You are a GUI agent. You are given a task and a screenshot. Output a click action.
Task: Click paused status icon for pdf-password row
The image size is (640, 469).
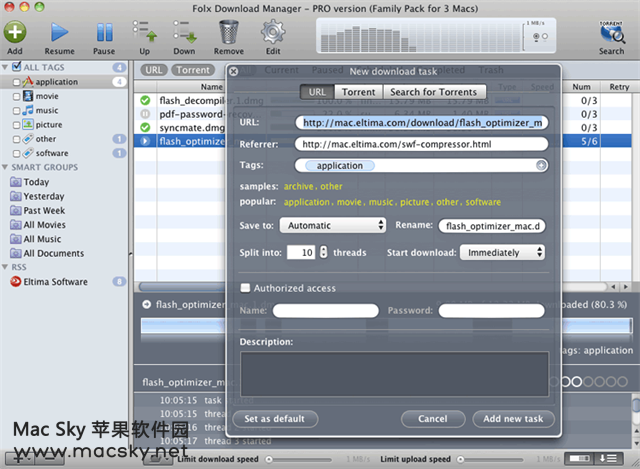pos(145,114)
